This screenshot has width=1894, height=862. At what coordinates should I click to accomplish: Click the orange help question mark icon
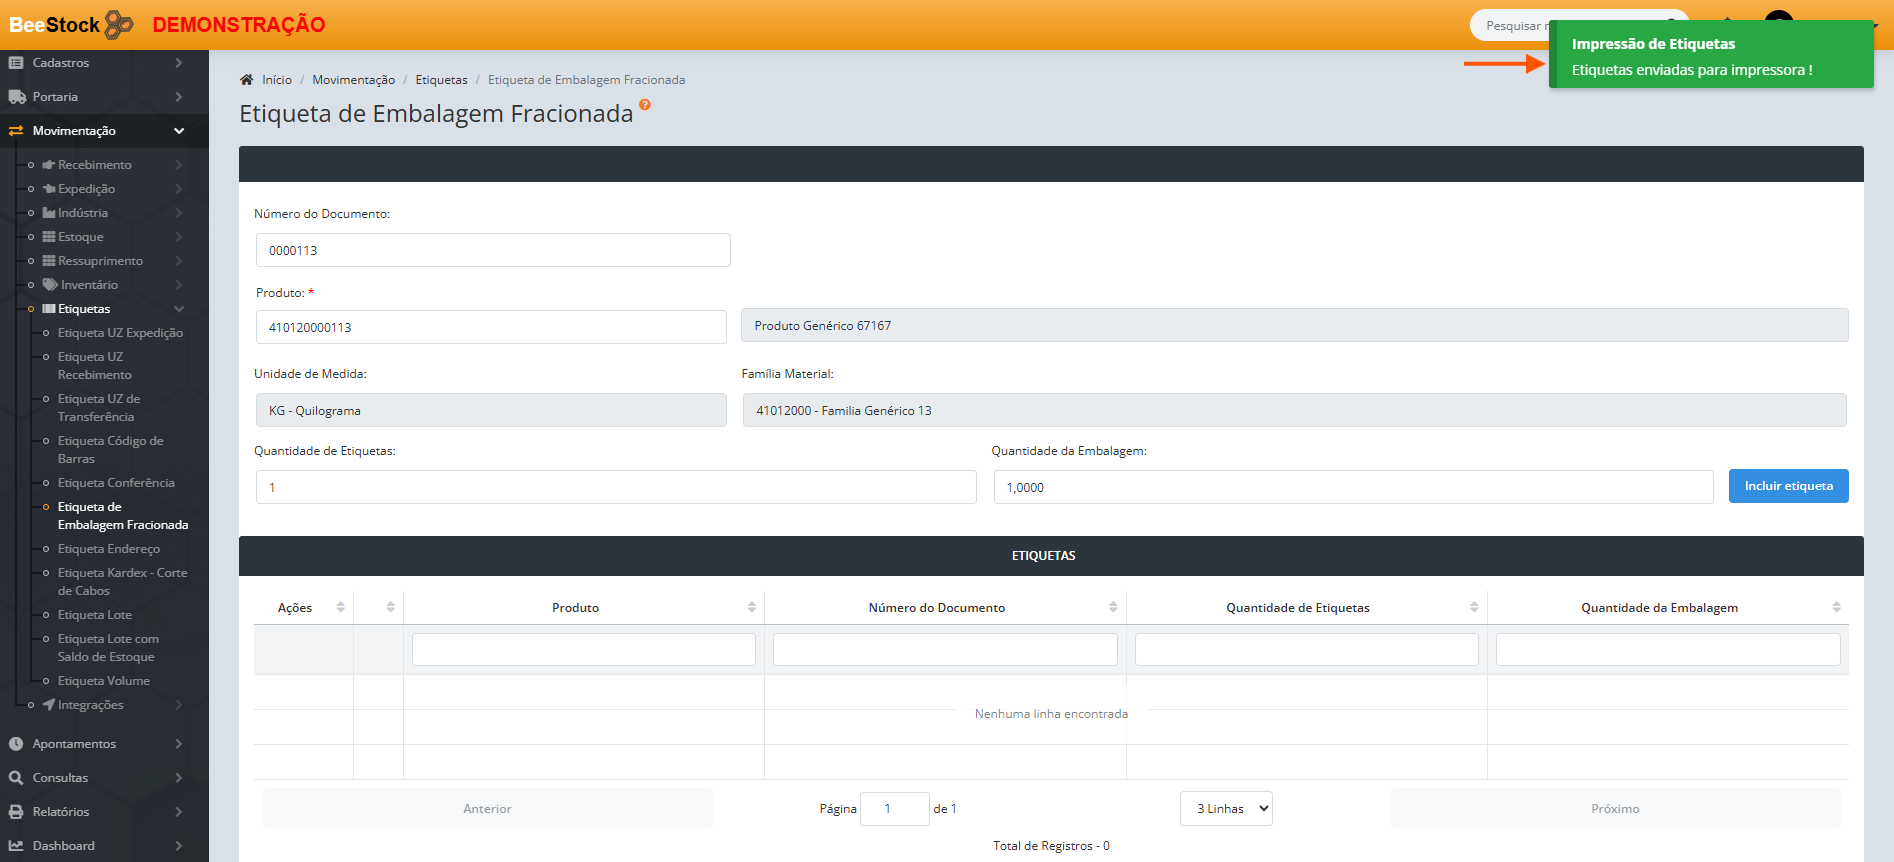coord(645,105)
